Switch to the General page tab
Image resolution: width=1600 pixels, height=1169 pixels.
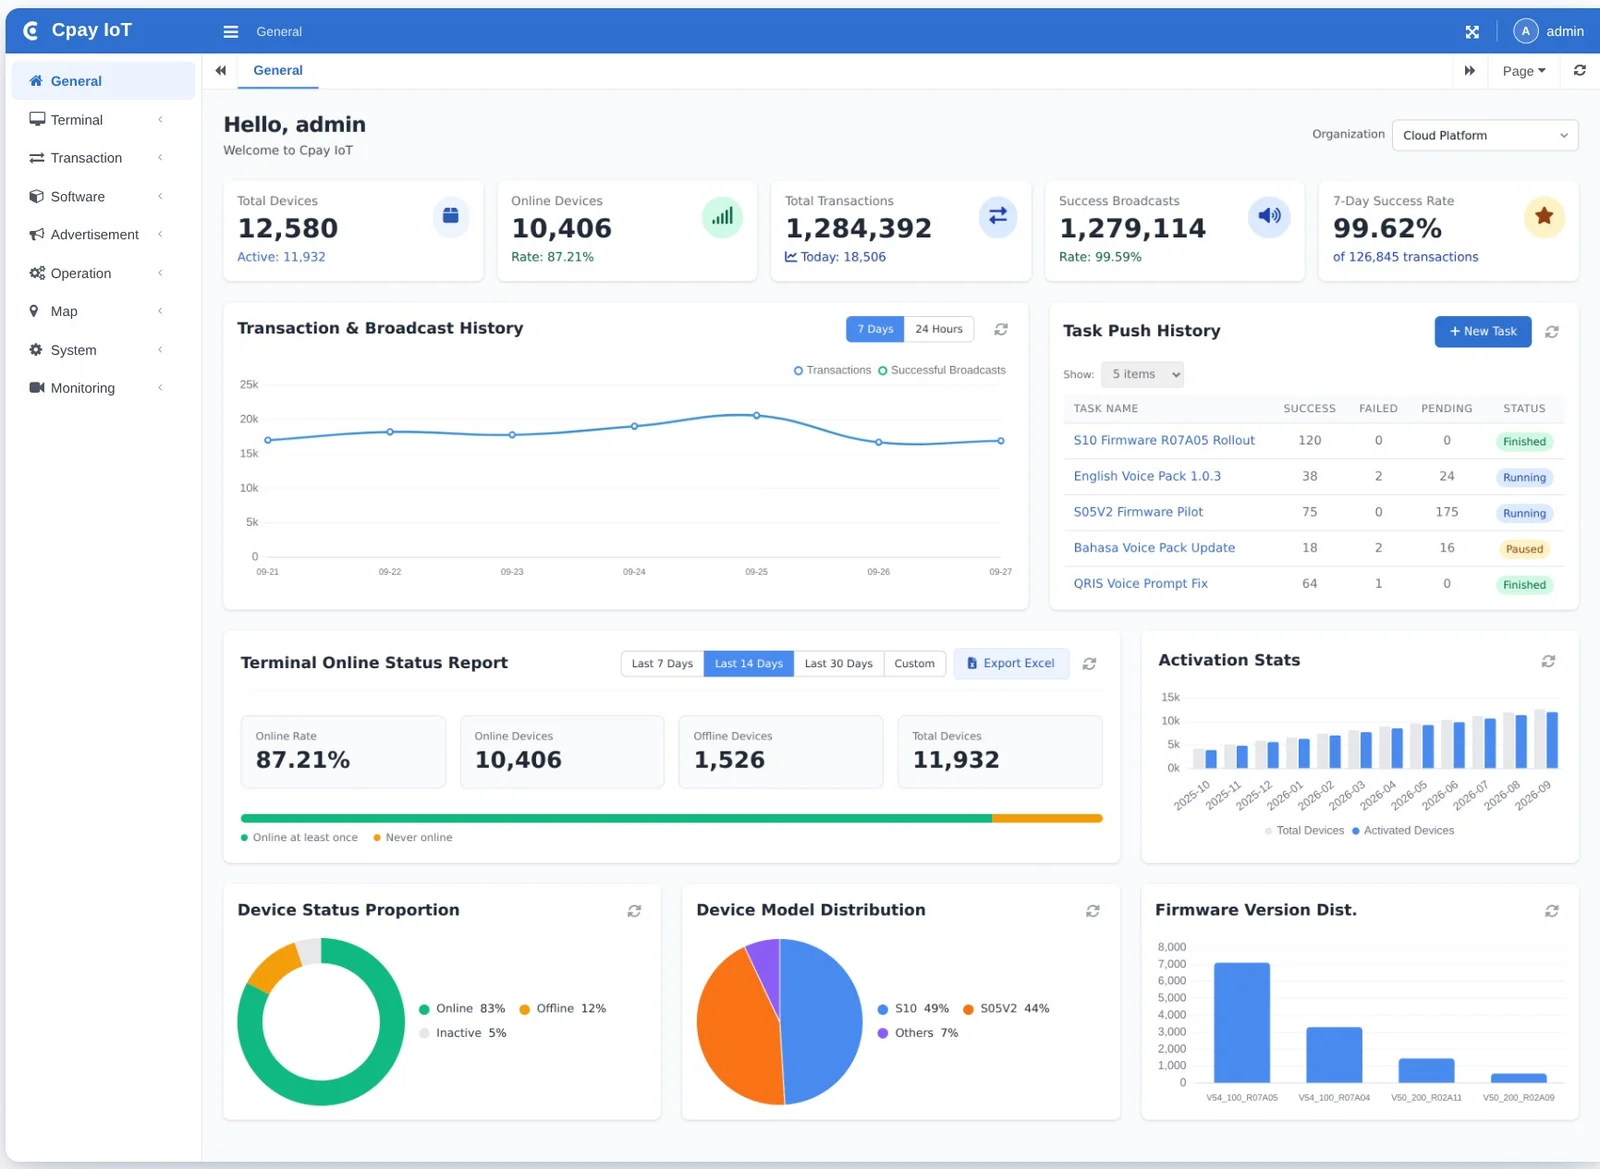point(278,71)
